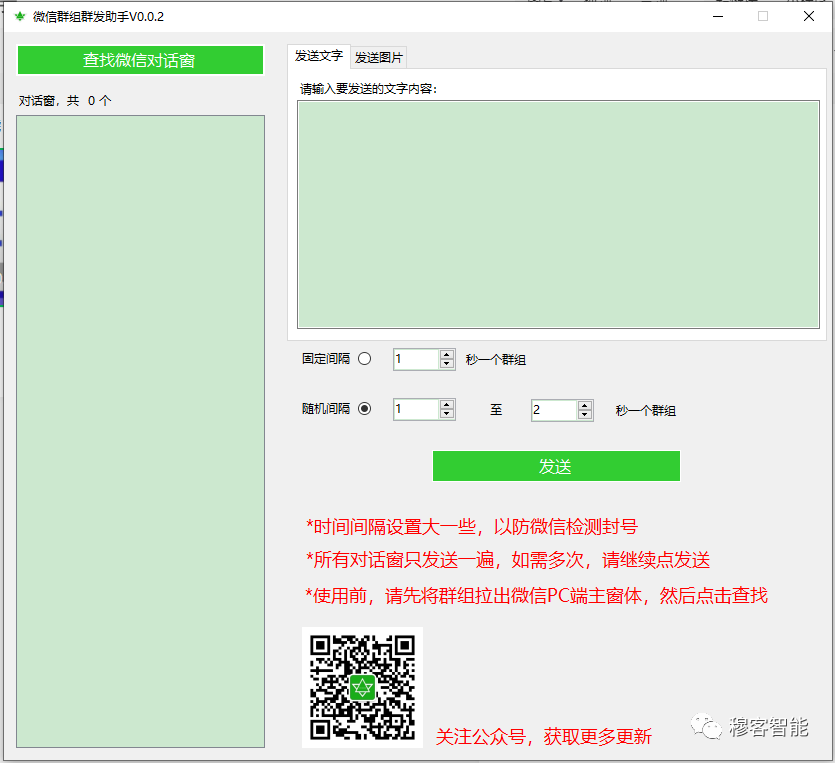Decrease the fixed interval value with down arrow

tap(446, 362)
